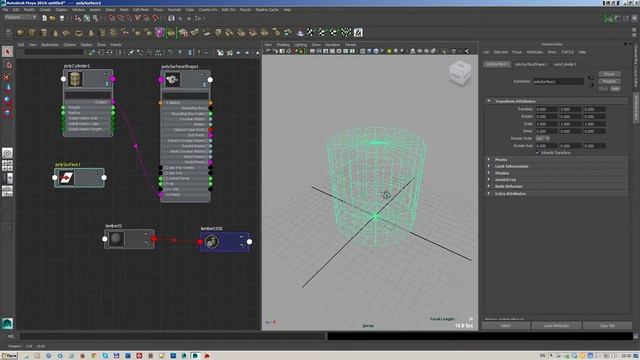Open viewport Shading menu

(x=283, y=44)
